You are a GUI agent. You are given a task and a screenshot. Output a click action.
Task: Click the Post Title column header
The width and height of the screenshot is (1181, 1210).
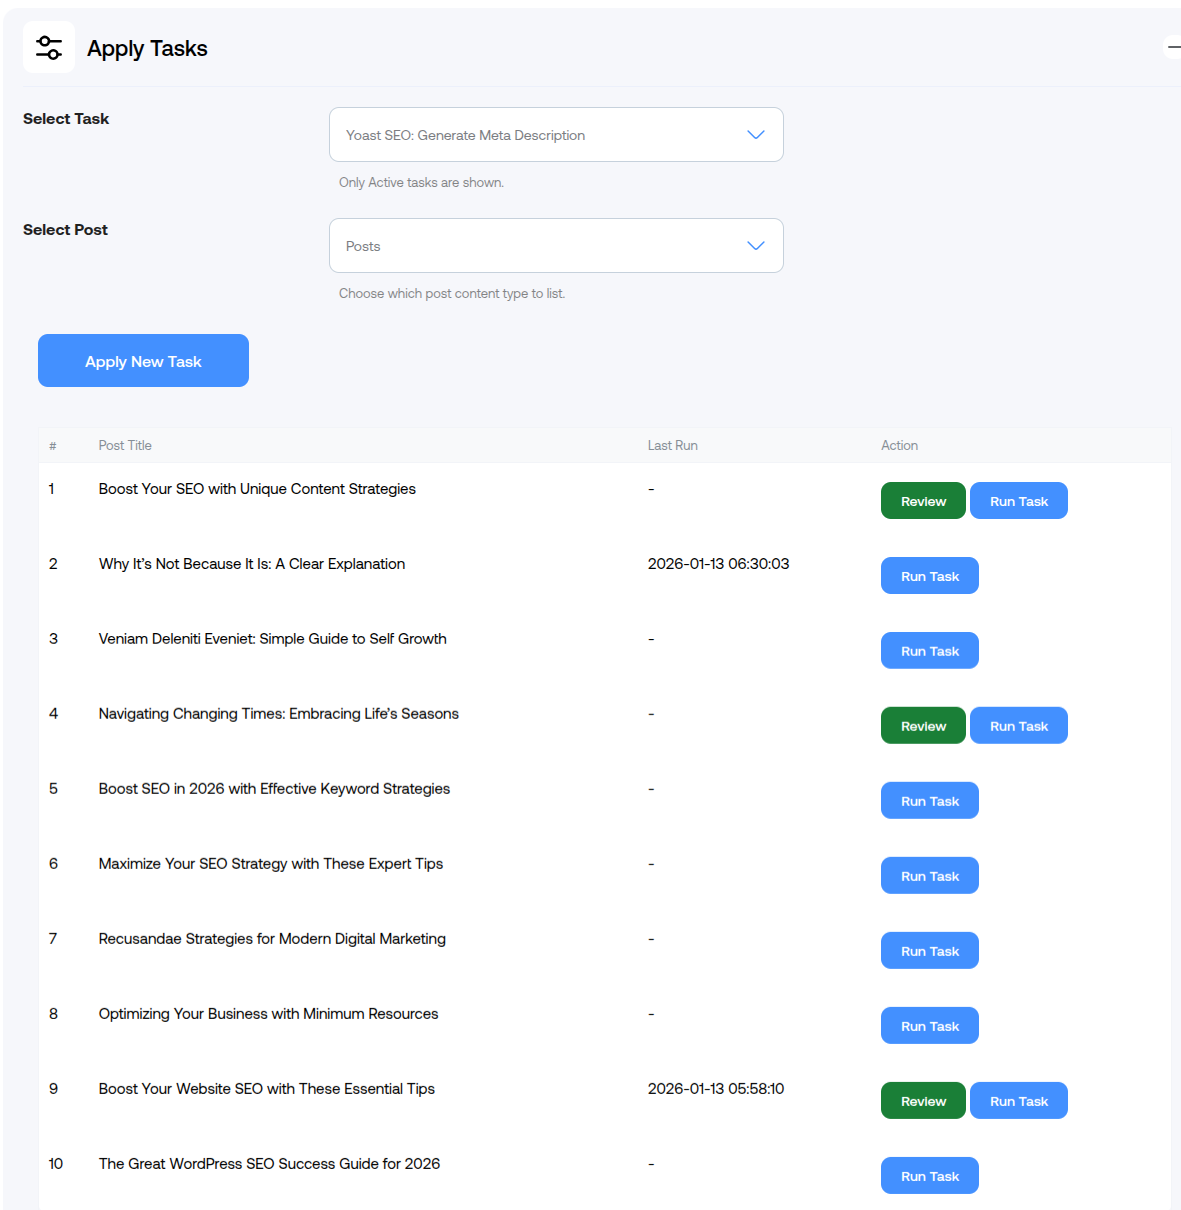tap(125, 446)
